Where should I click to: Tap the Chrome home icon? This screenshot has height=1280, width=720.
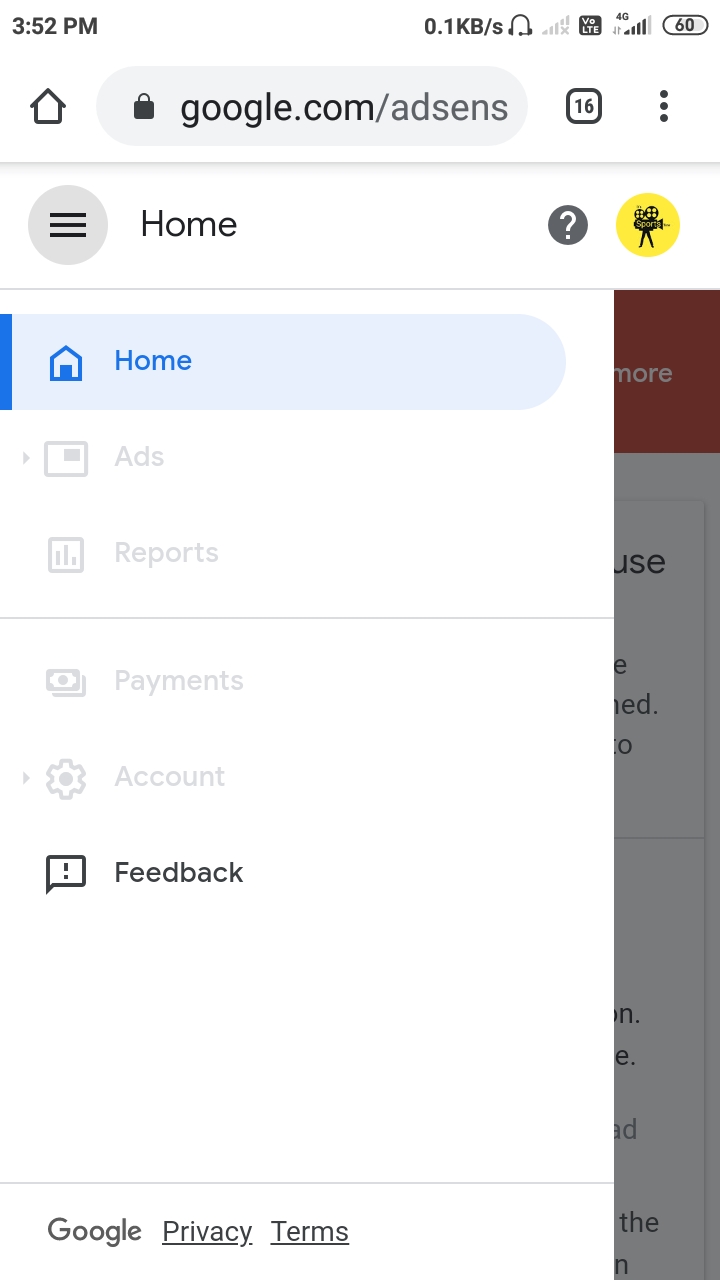[x=48, y=106]
